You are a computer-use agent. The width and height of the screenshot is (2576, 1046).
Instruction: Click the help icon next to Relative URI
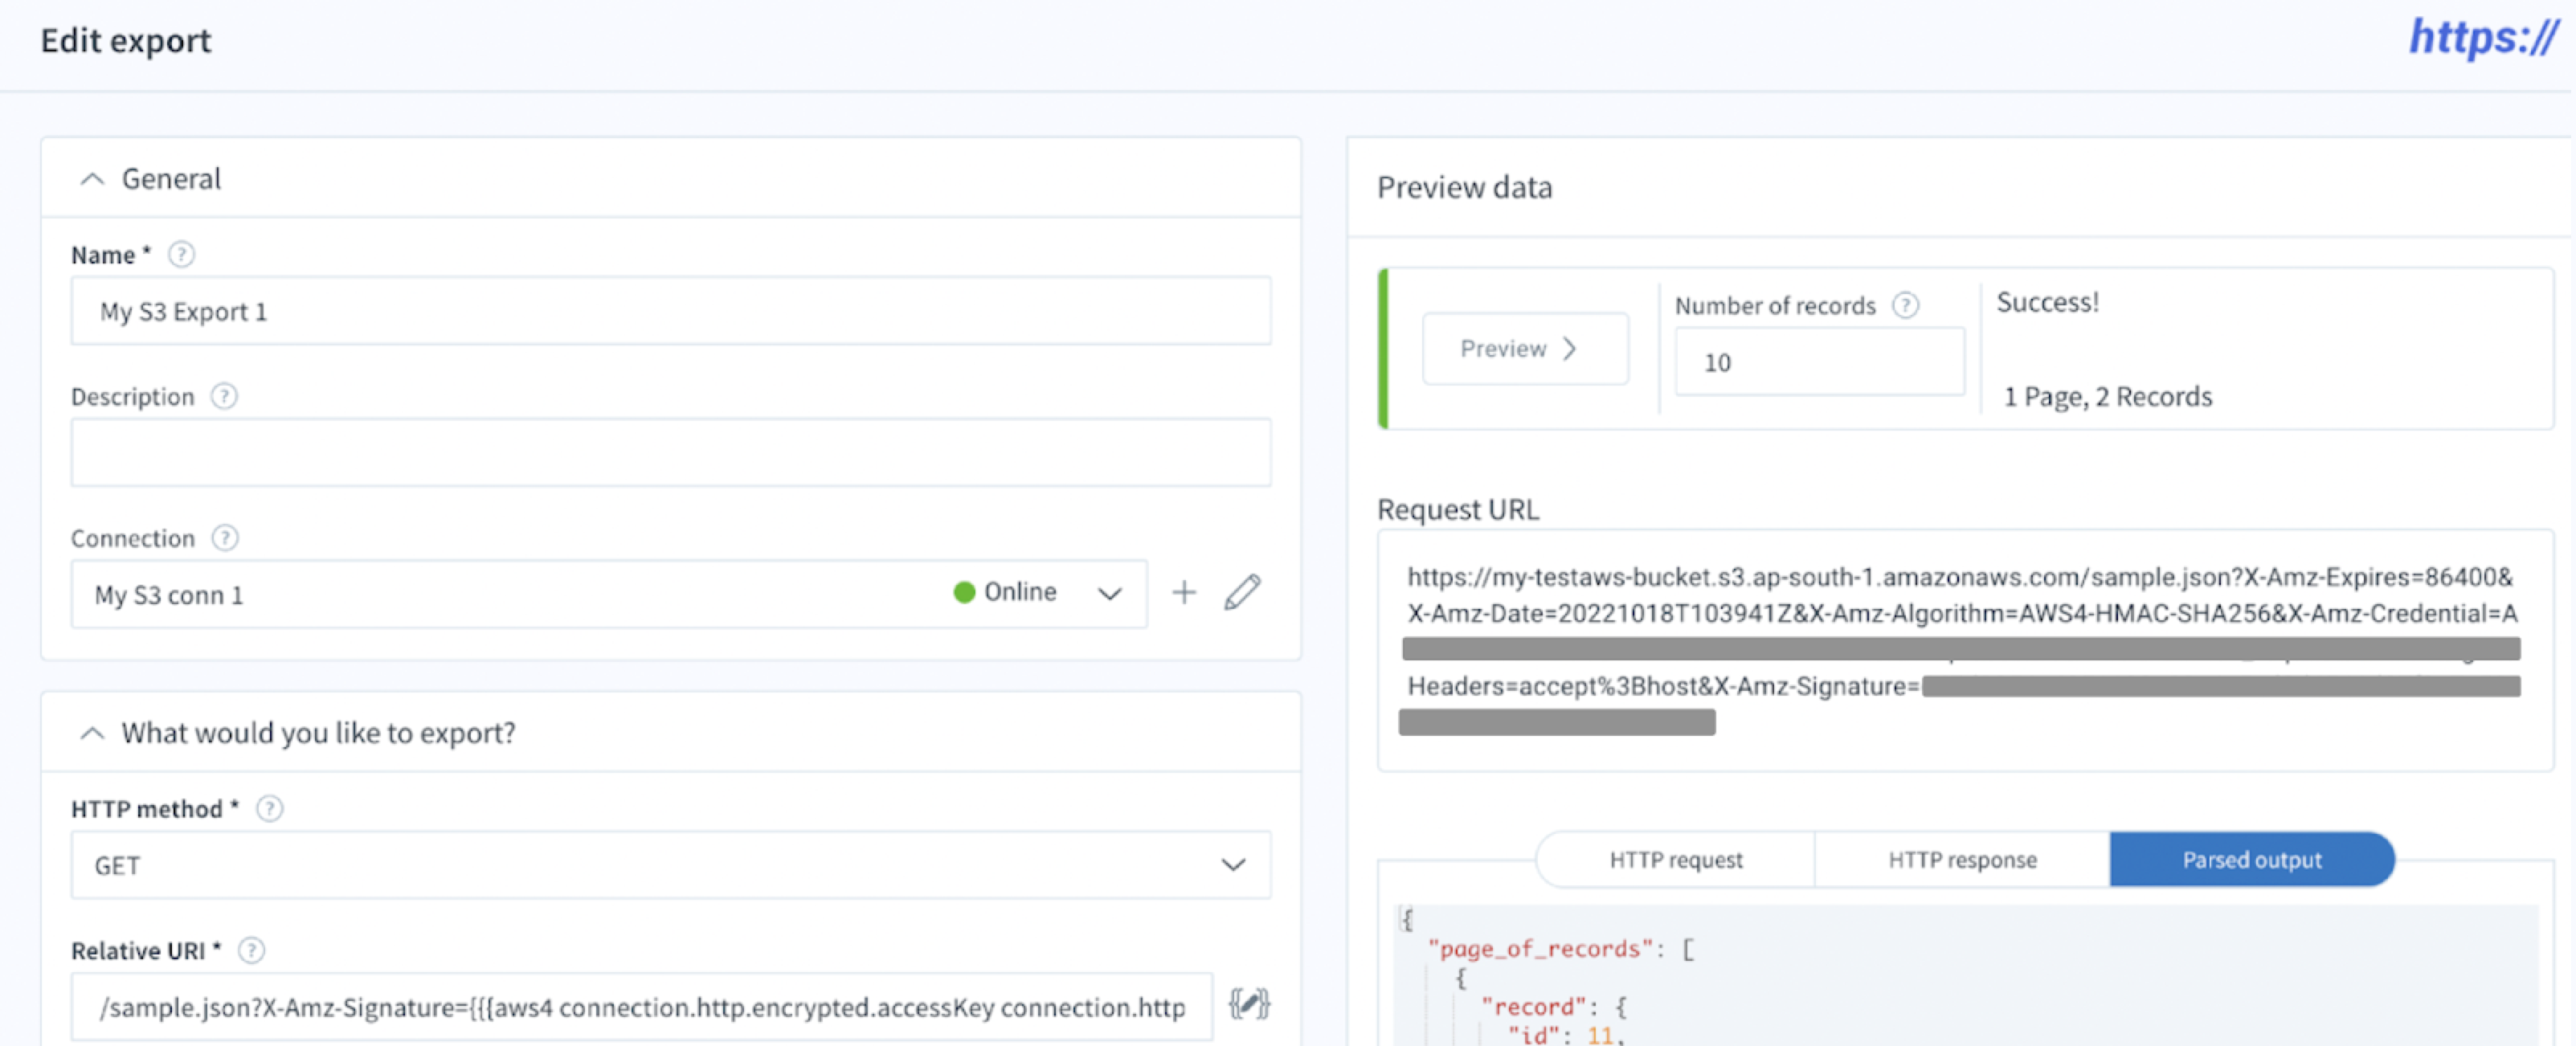[x=253, y=951]
